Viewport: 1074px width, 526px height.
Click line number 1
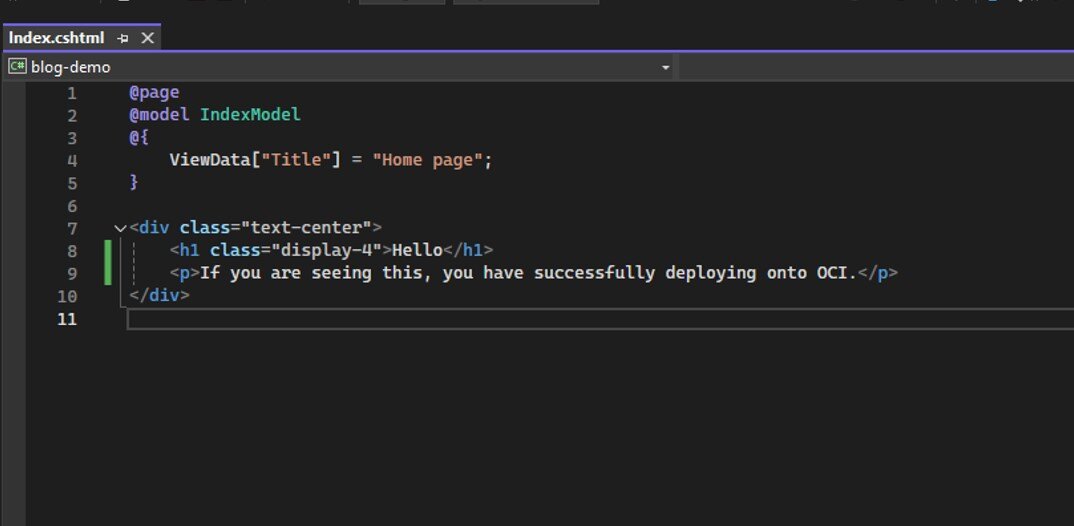coord(72,92)
